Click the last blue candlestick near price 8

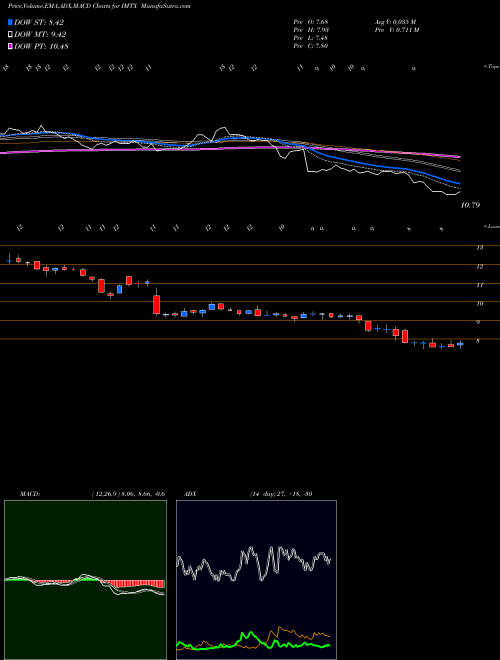coord(460,344)
